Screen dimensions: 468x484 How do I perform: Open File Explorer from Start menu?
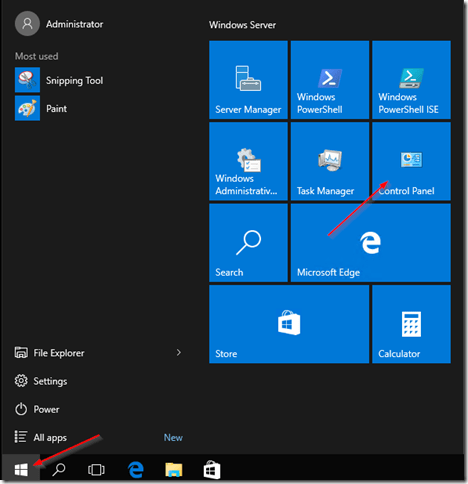(49, 353)
